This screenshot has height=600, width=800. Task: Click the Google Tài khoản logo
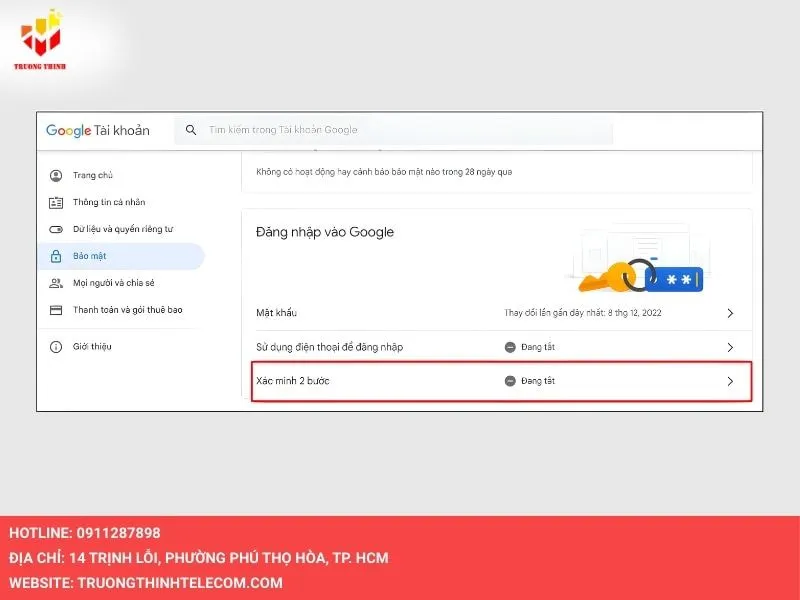tap(98, 130)
